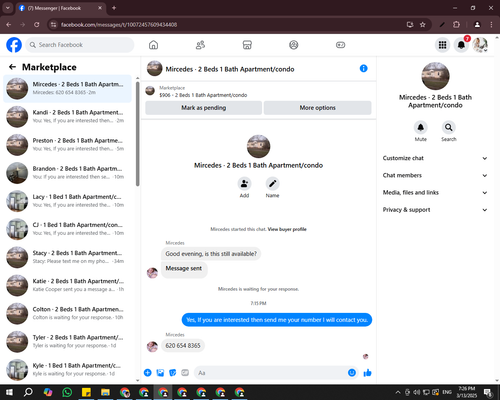
Task: Open Friends icon in top navigation
Action: pos(200,45)
